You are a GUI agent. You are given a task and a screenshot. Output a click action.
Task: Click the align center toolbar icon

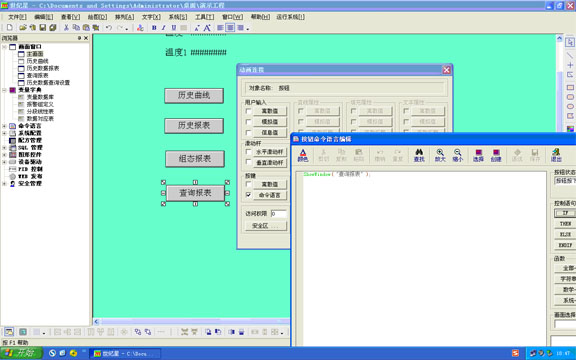(230, 28)
